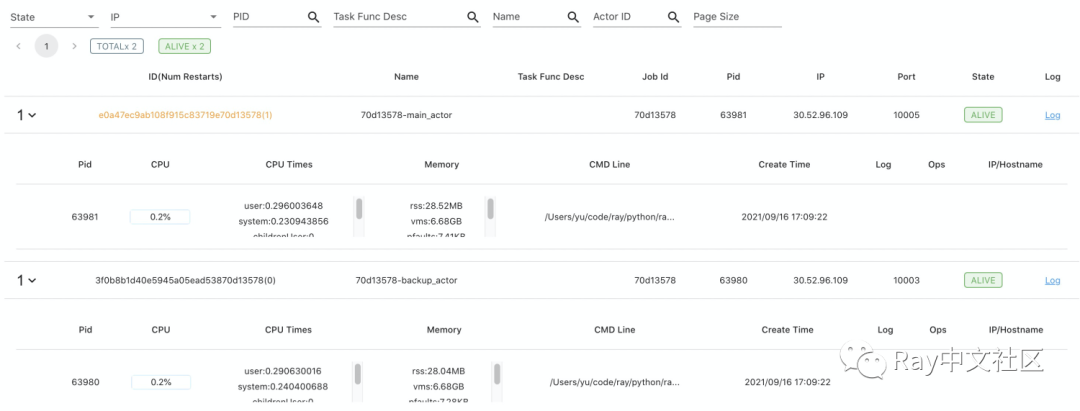Click the Task Func Desc search icon
Viewport: 1080px width, 411px height.
[x=473, y=17]
